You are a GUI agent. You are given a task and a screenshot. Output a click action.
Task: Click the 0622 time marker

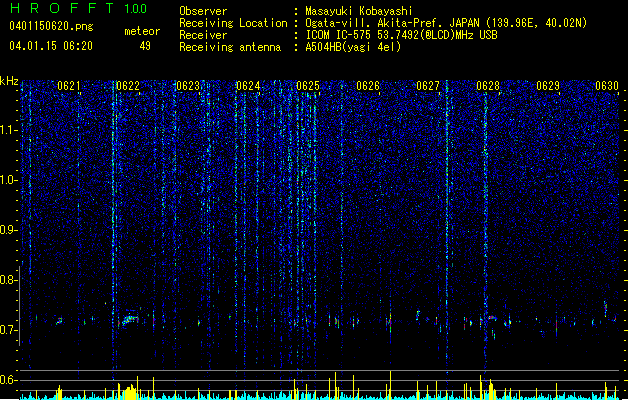(x=128, y=86)
